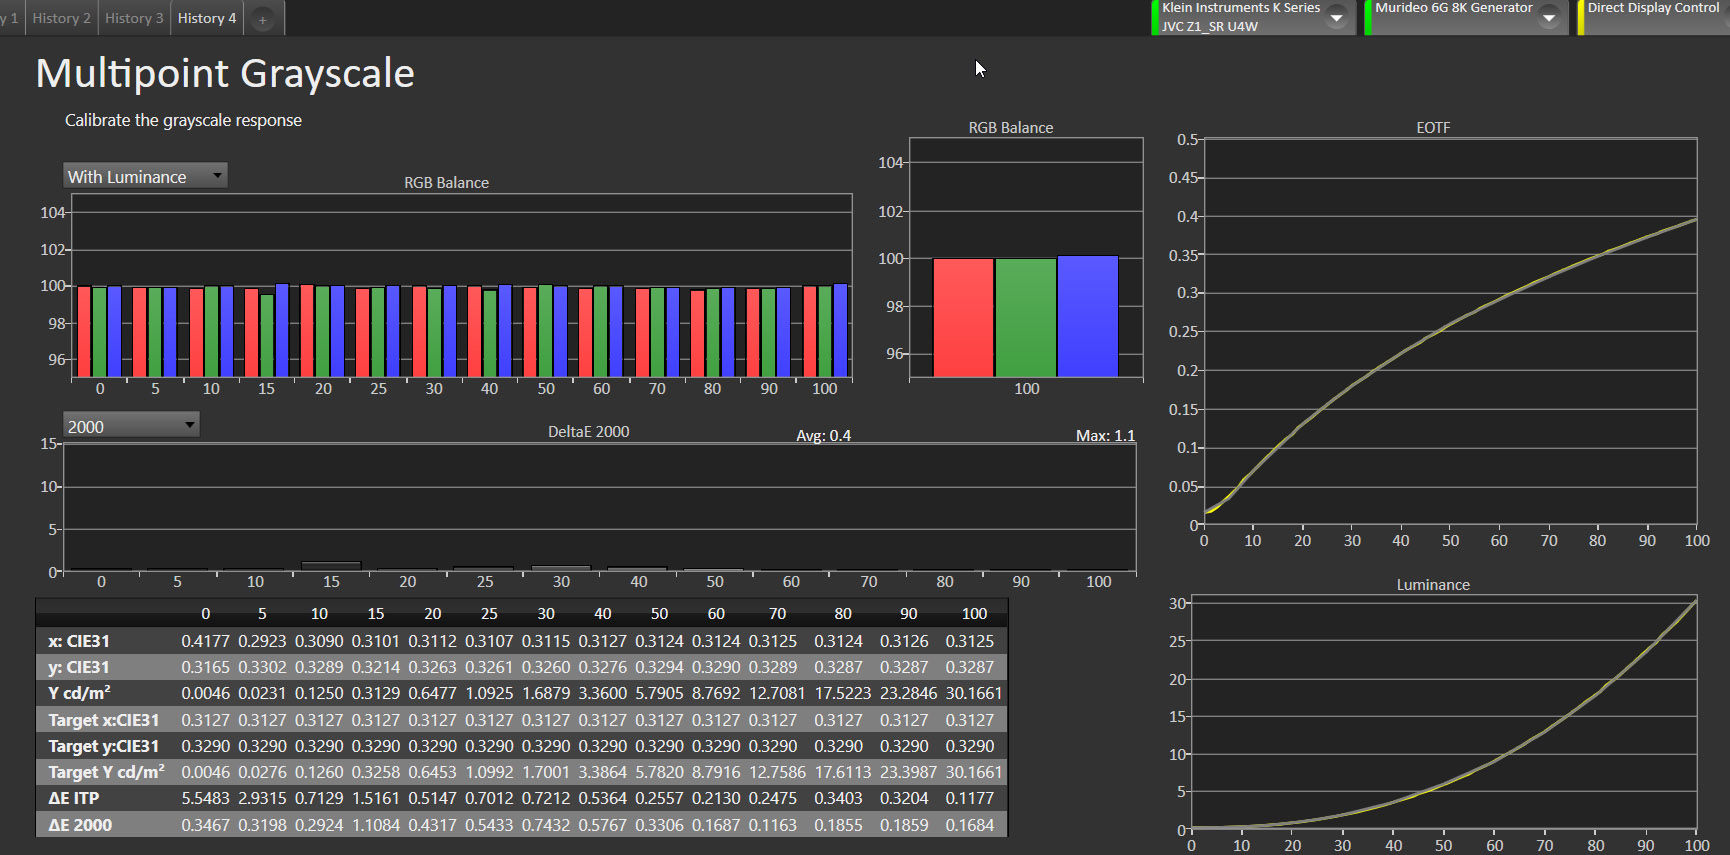Image resolution: width=1730 pixels, height=855 pixels.
Task: Select the large green bar in the 100 RGB Balance chart
Action: click(1025, 318)
